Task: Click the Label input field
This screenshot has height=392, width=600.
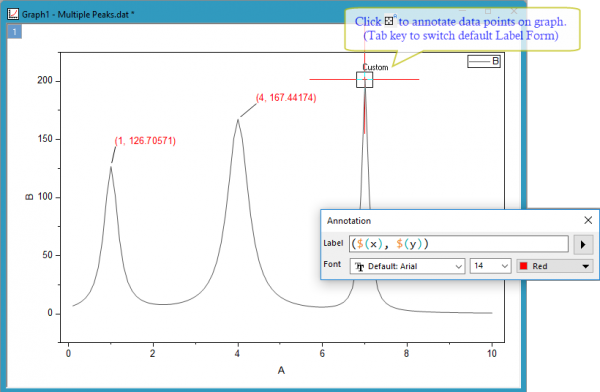Action: point(458,244)
